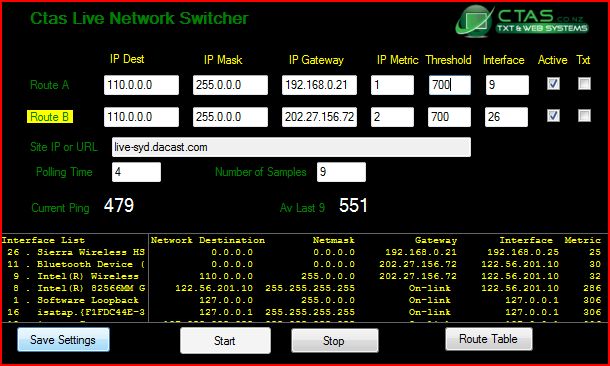610x366 pixels.
Task: Click the Number of Samples field
Action: click(341, 172)
